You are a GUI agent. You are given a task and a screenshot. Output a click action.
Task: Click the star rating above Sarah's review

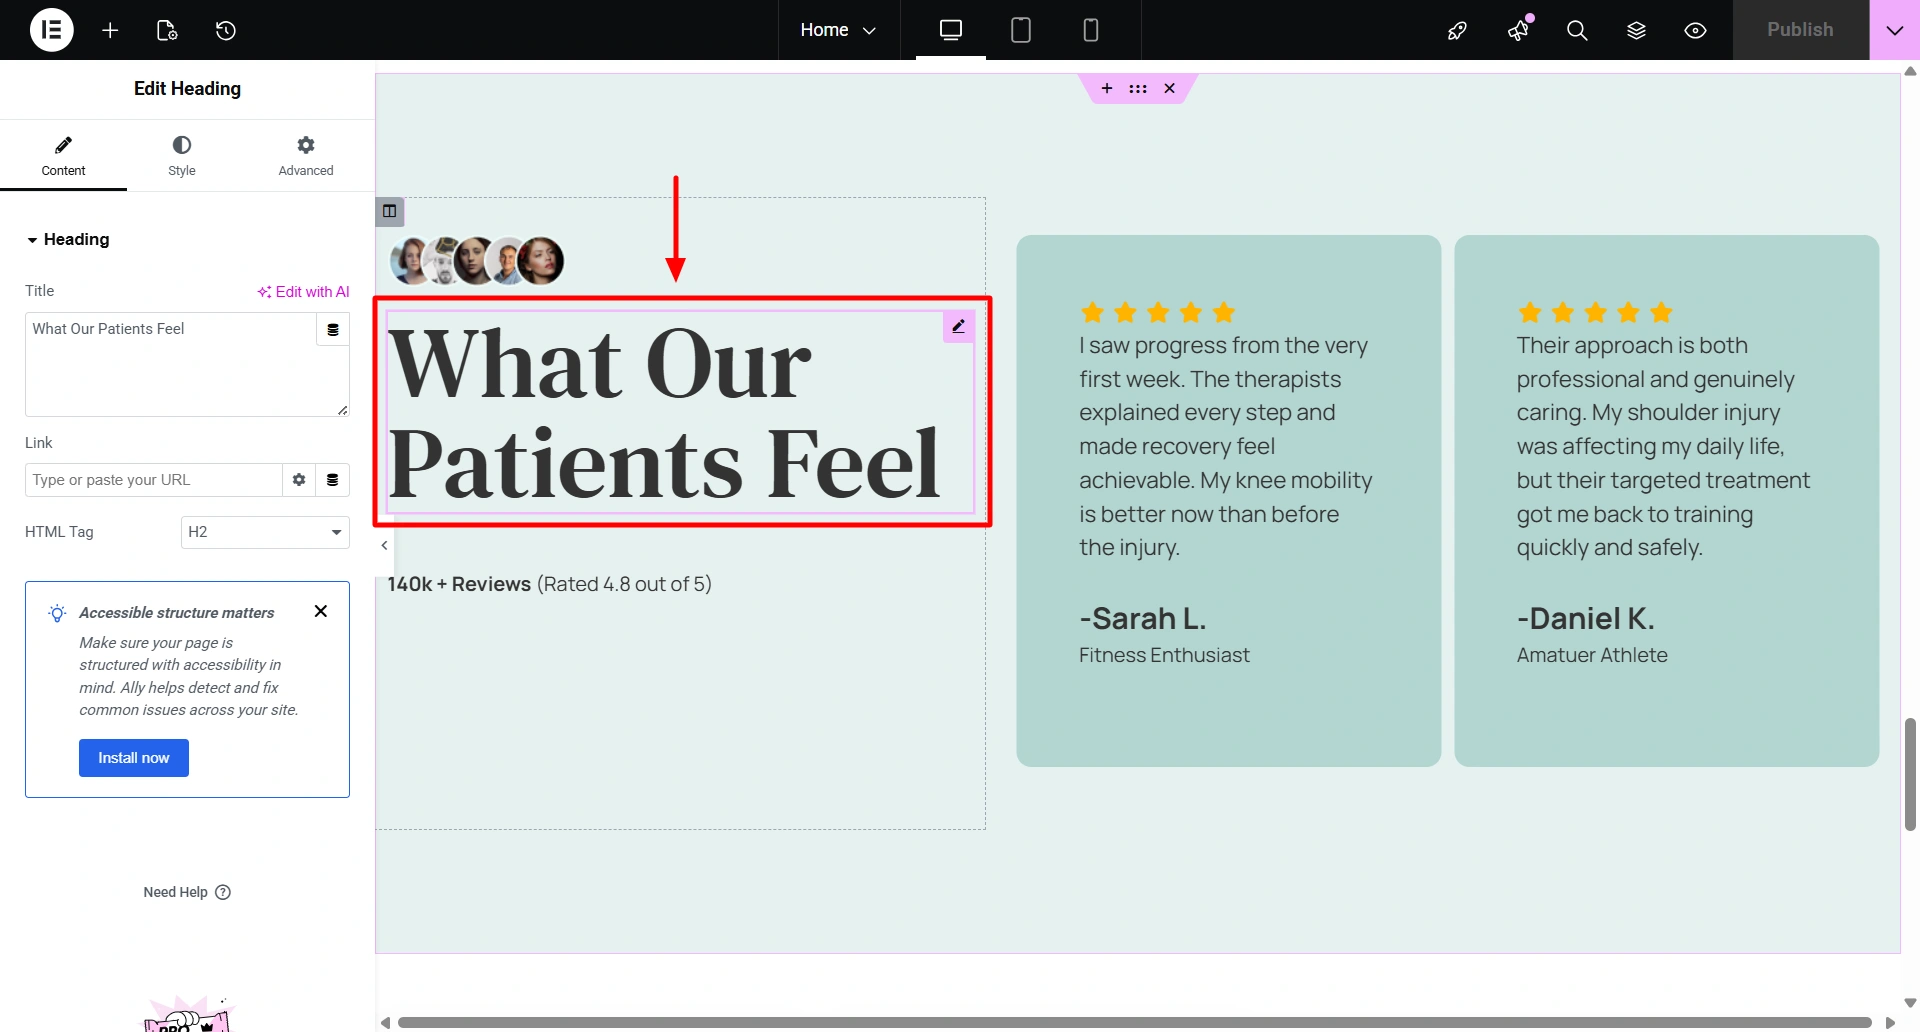[x=1158, y=313]
